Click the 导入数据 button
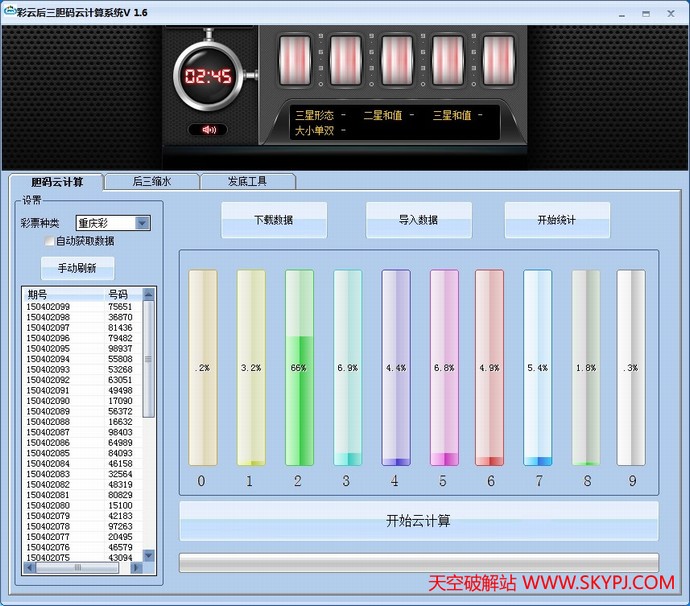The image size is (690, 606). coord(418,220)
